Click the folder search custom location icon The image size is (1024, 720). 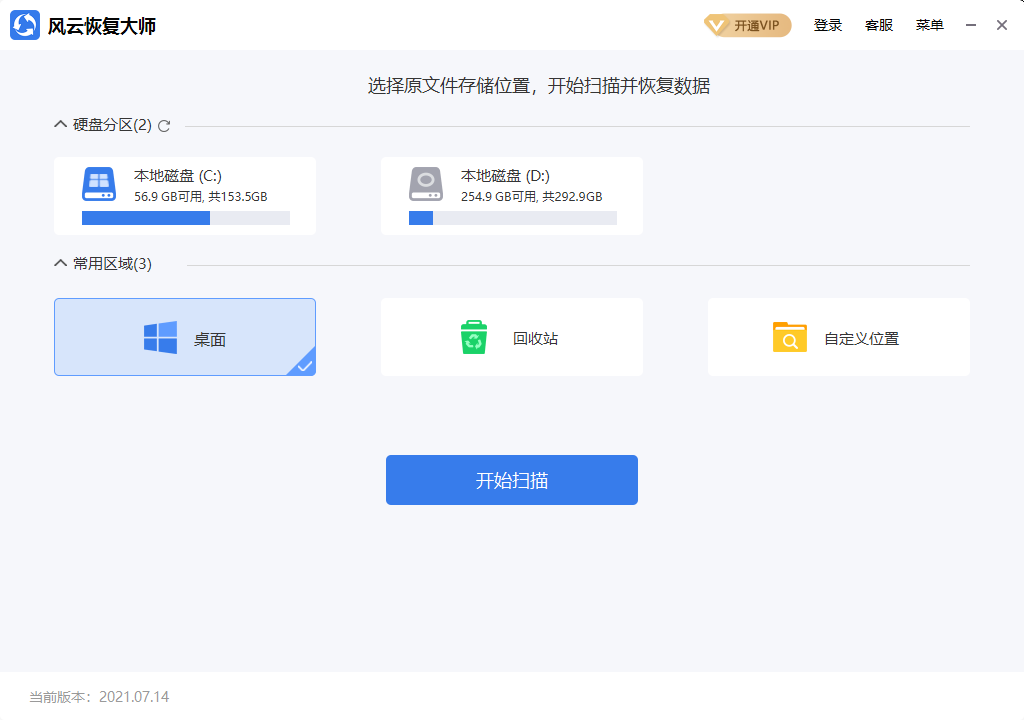[790, 337]
